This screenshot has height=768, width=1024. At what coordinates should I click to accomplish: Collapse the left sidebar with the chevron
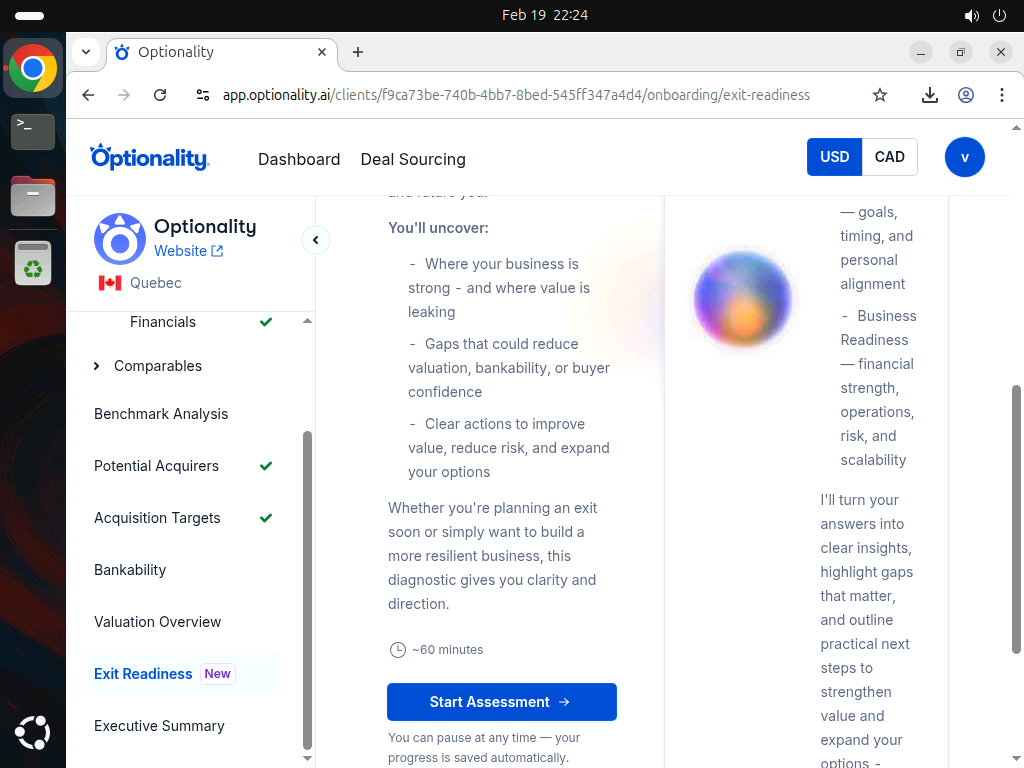click(x=316, y=240)
